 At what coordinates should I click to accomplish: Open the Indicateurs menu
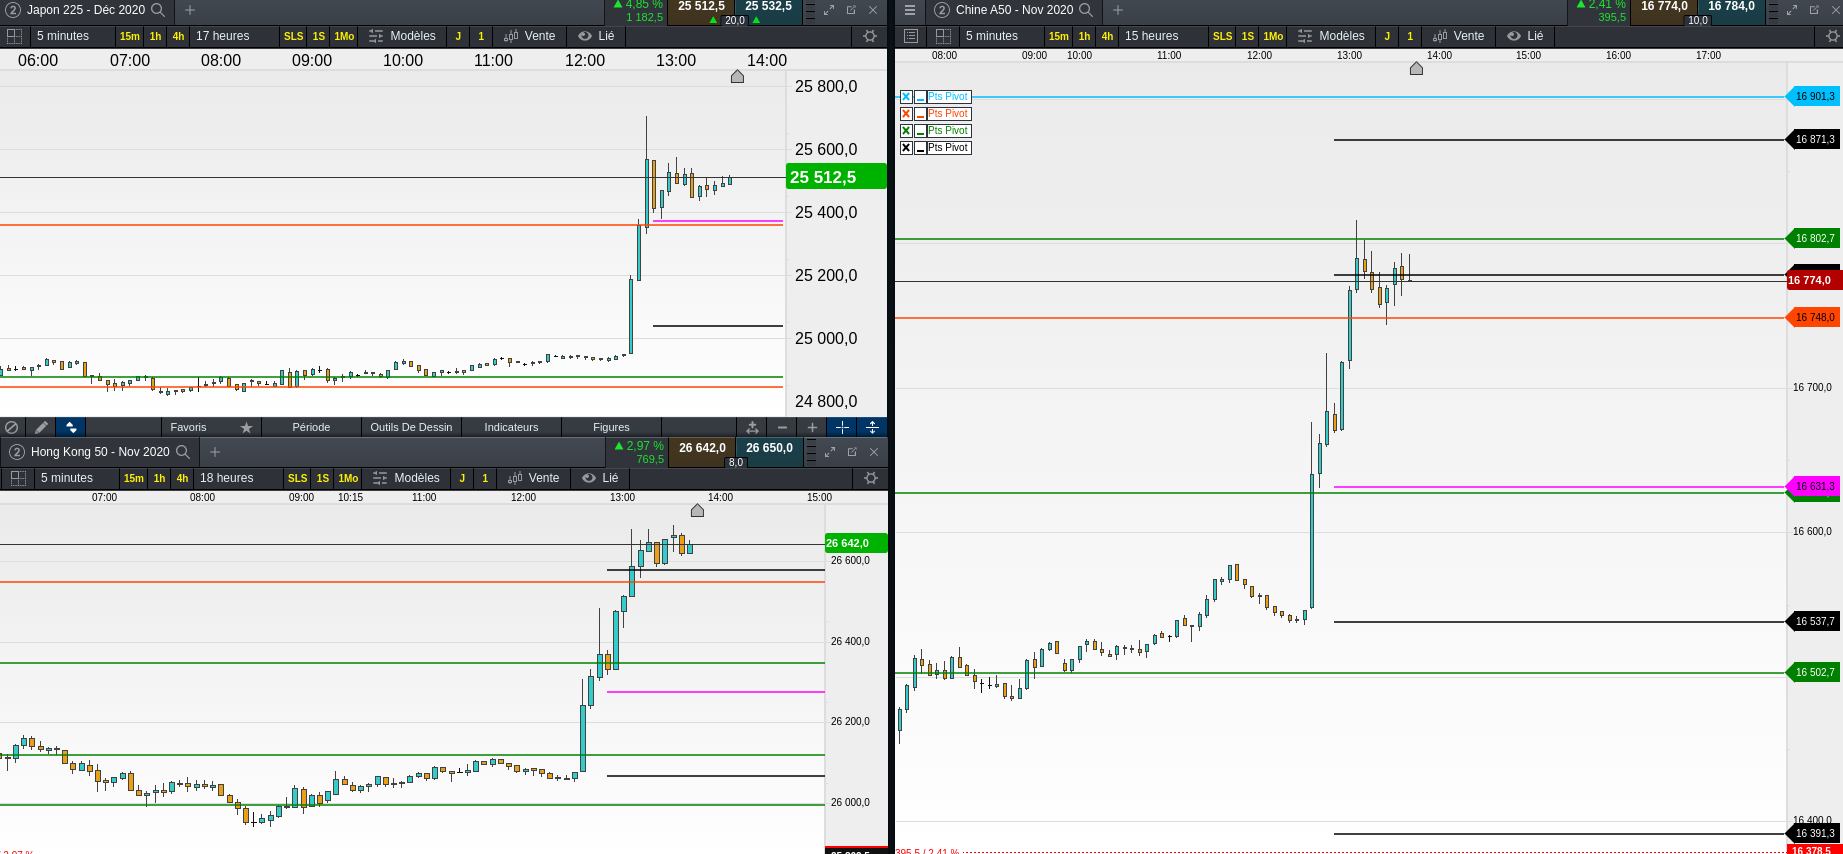tap(511, 427)
